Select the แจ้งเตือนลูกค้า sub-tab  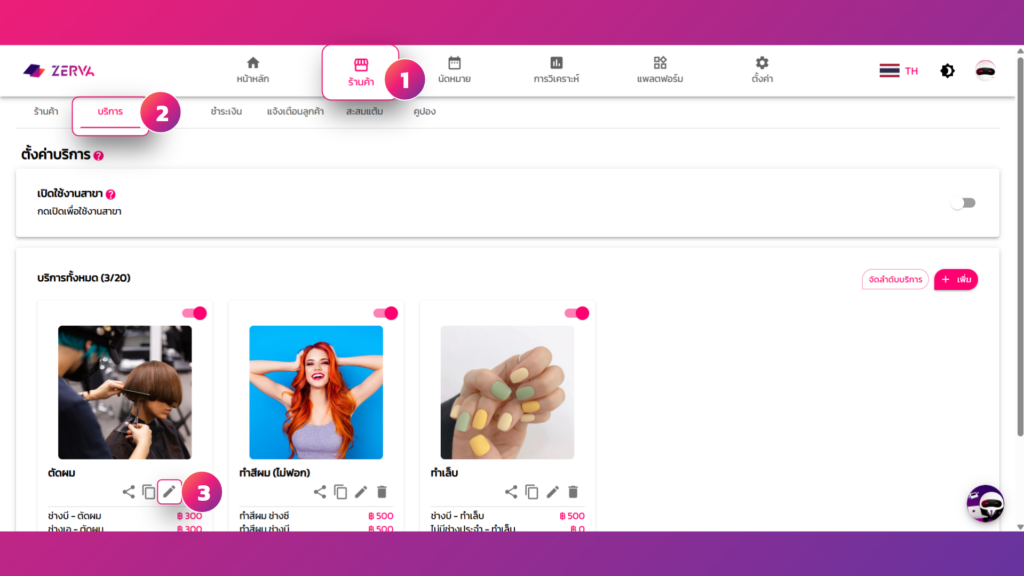pyautogui.click(x=295, y=112)
